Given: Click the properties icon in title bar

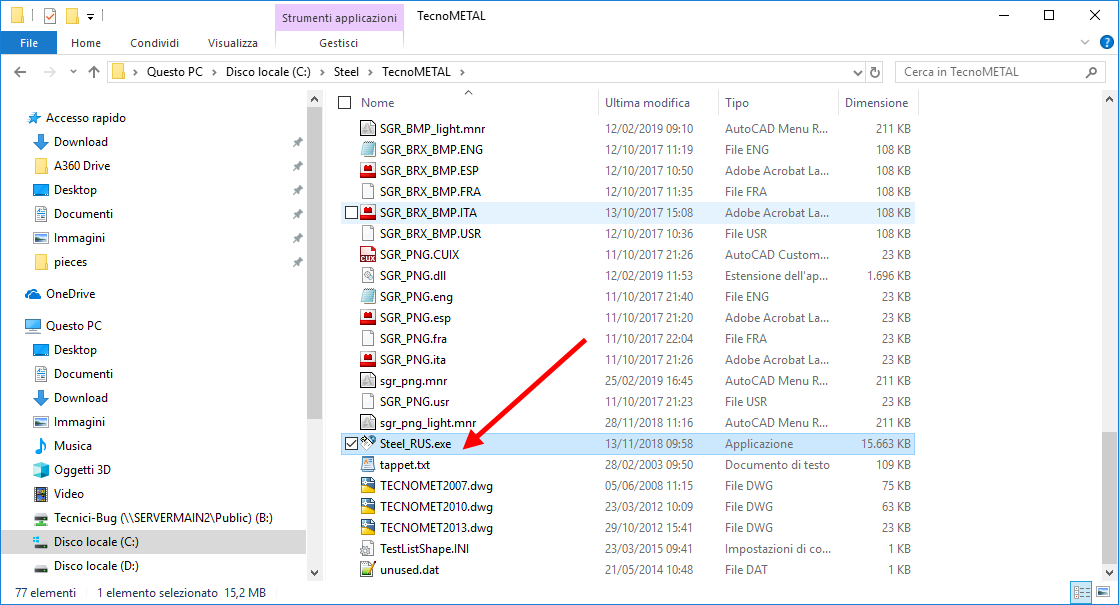Looking at the screenshot, I should point(49,16).
